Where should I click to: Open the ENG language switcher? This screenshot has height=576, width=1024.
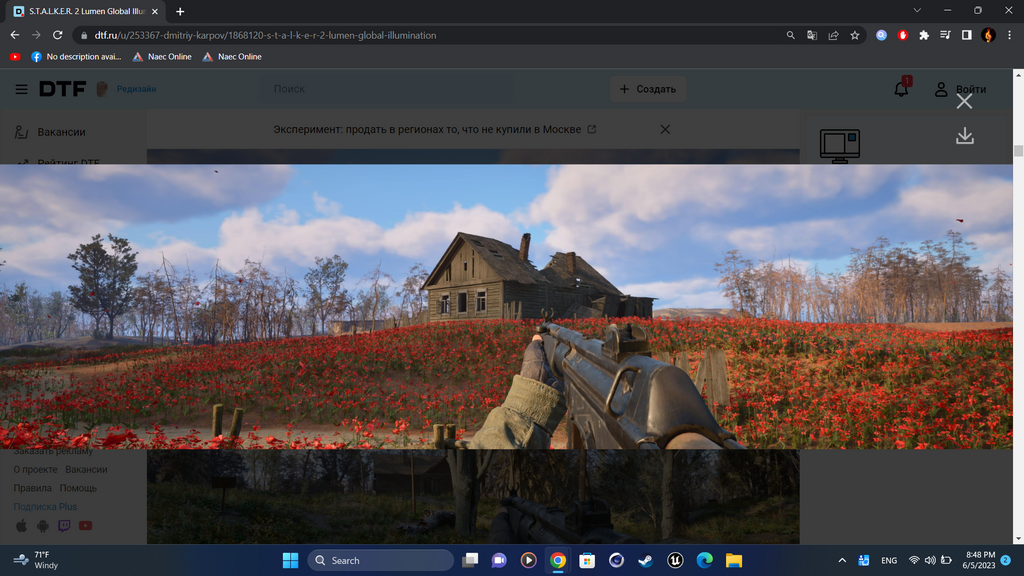889,560
